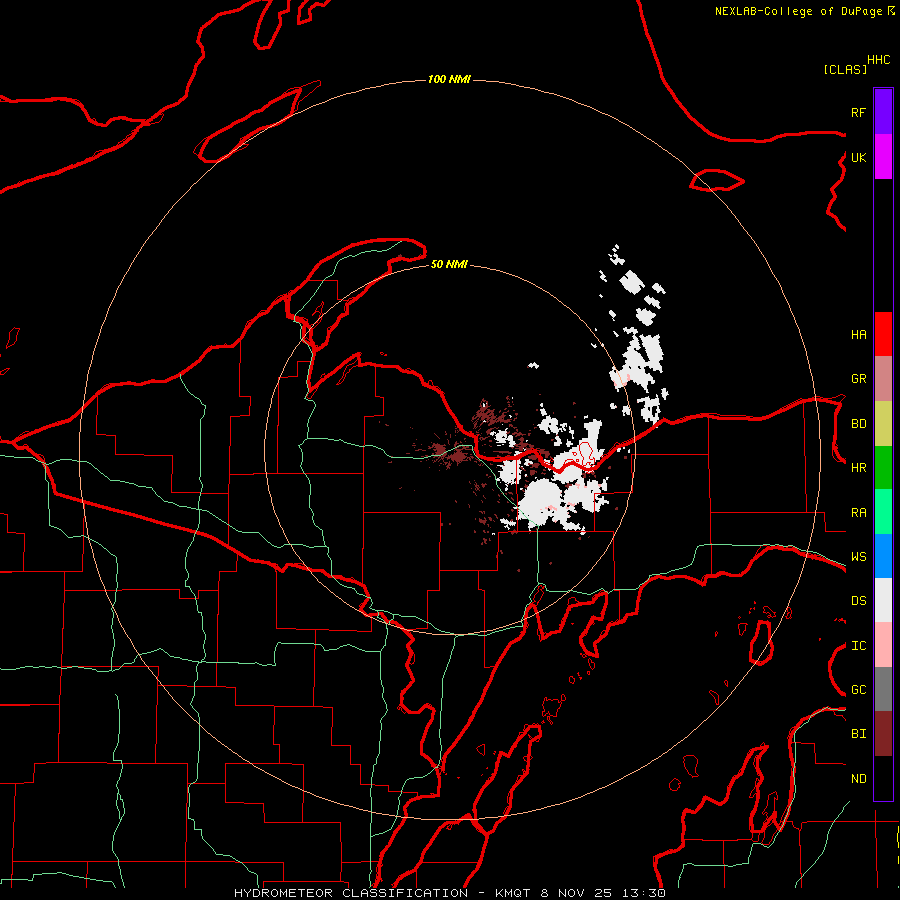Screen dimensions: 900x900
Task: Click the UK magenta legend swatch
Action: (x=883, y=157)
